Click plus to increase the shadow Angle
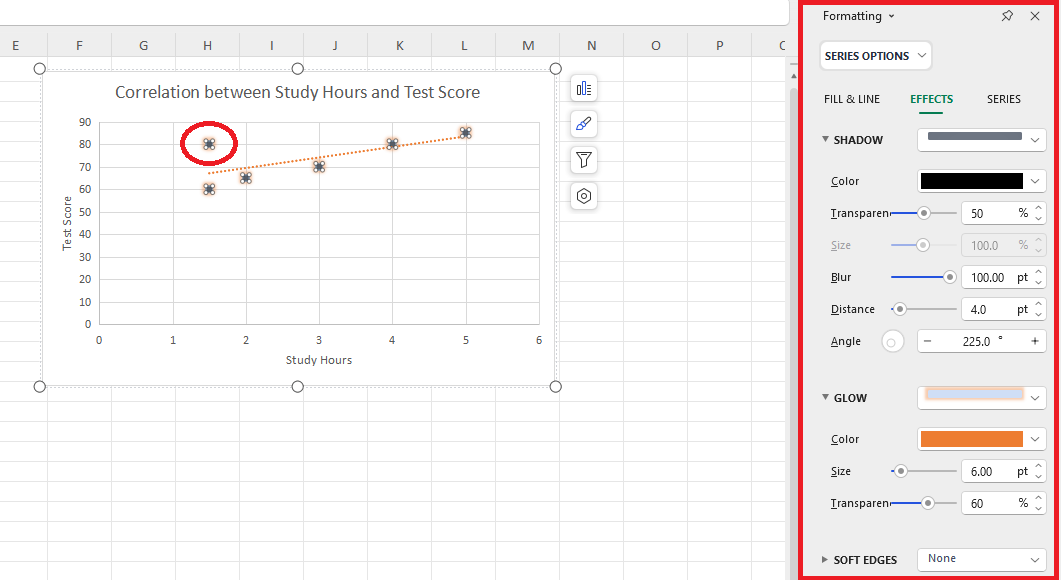1061x580 pixels. (1033, 341)
